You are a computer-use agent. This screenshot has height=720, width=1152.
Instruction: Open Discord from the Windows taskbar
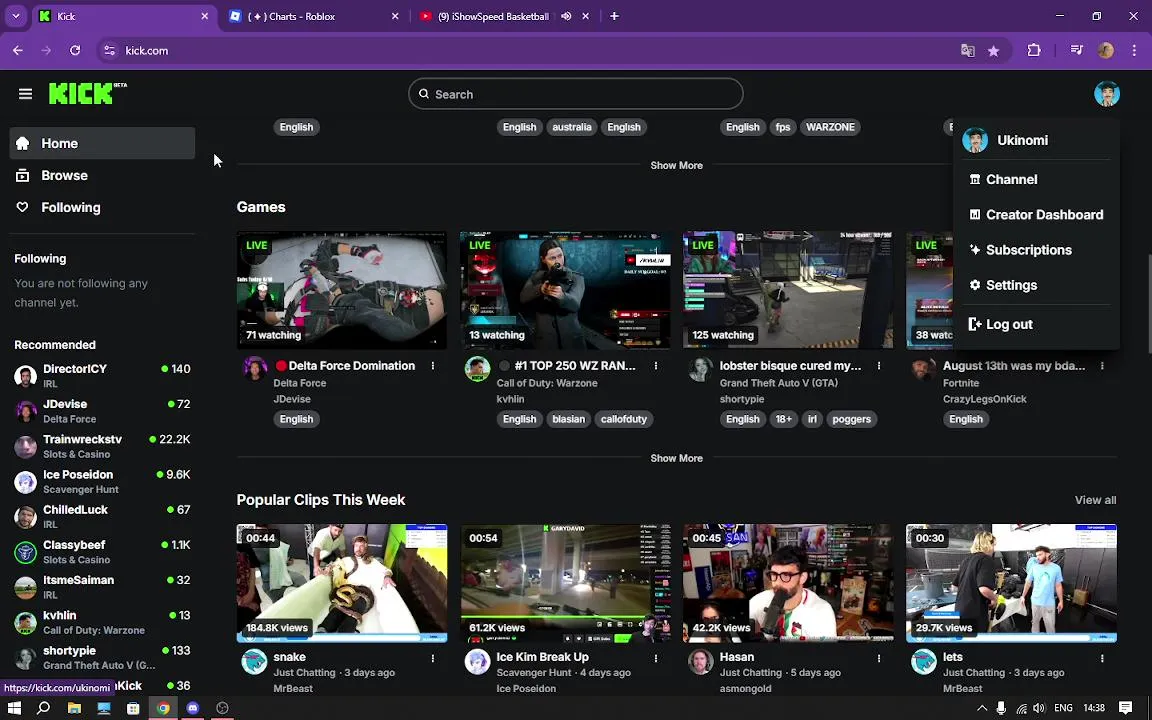[192, 708]
